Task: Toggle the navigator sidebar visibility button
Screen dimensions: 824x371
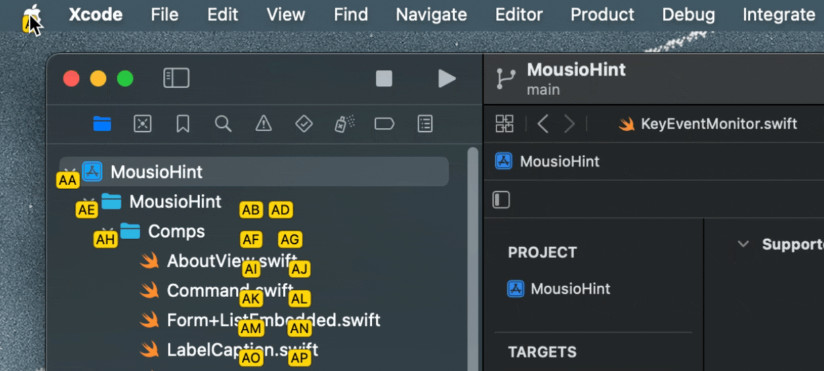Action: 176,78
